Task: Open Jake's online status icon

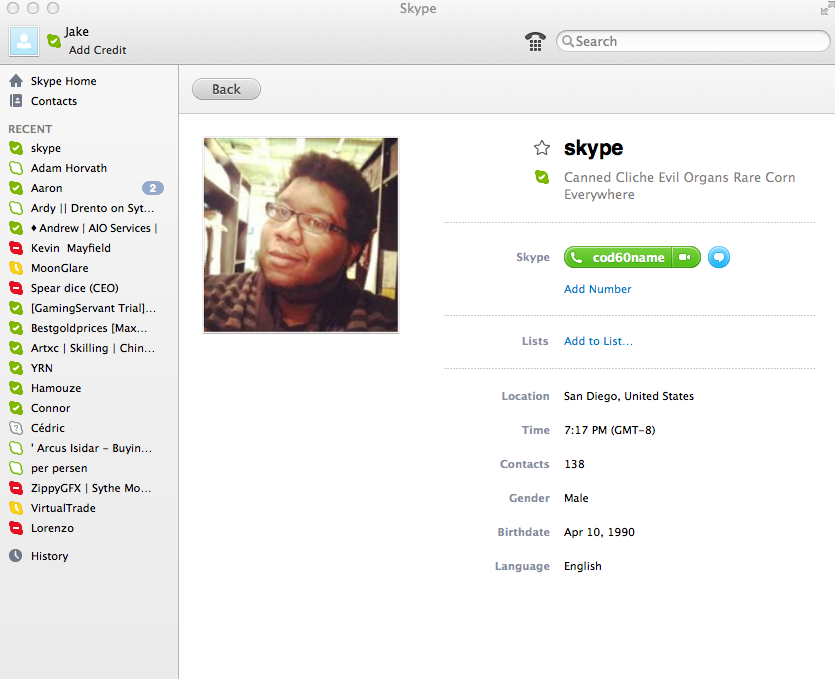Action: [x=54, y=40]
